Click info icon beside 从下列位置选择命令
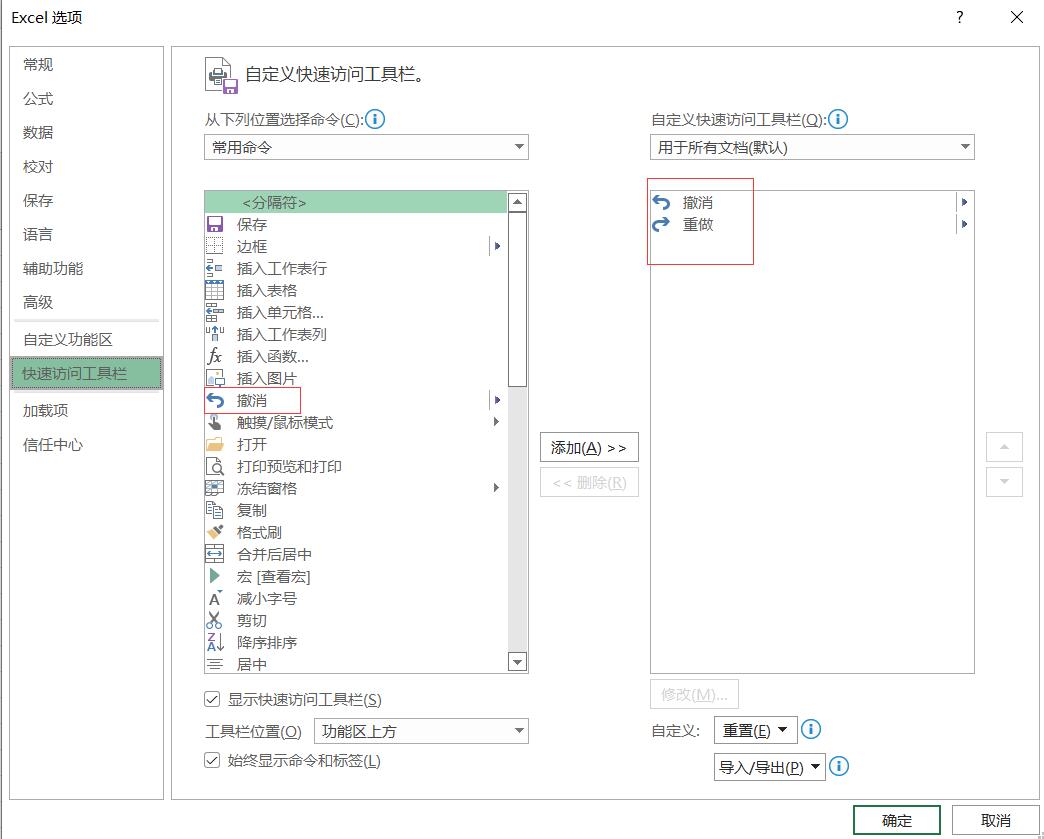Viewport: 1044px width, 839px height. coord(376,119)
